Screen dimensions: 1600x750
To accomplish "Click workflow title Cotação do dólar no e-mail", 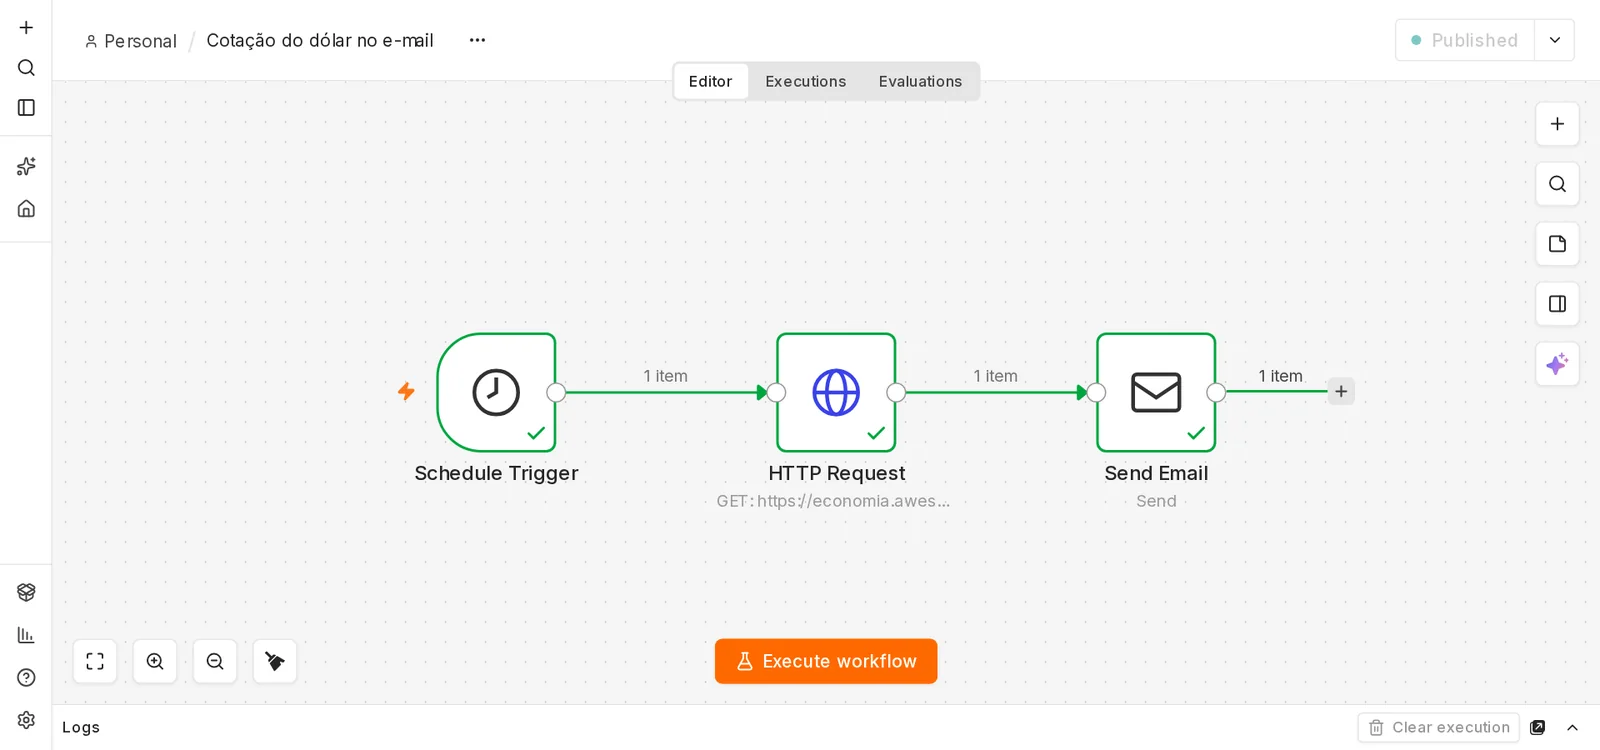I will (320, 40).
